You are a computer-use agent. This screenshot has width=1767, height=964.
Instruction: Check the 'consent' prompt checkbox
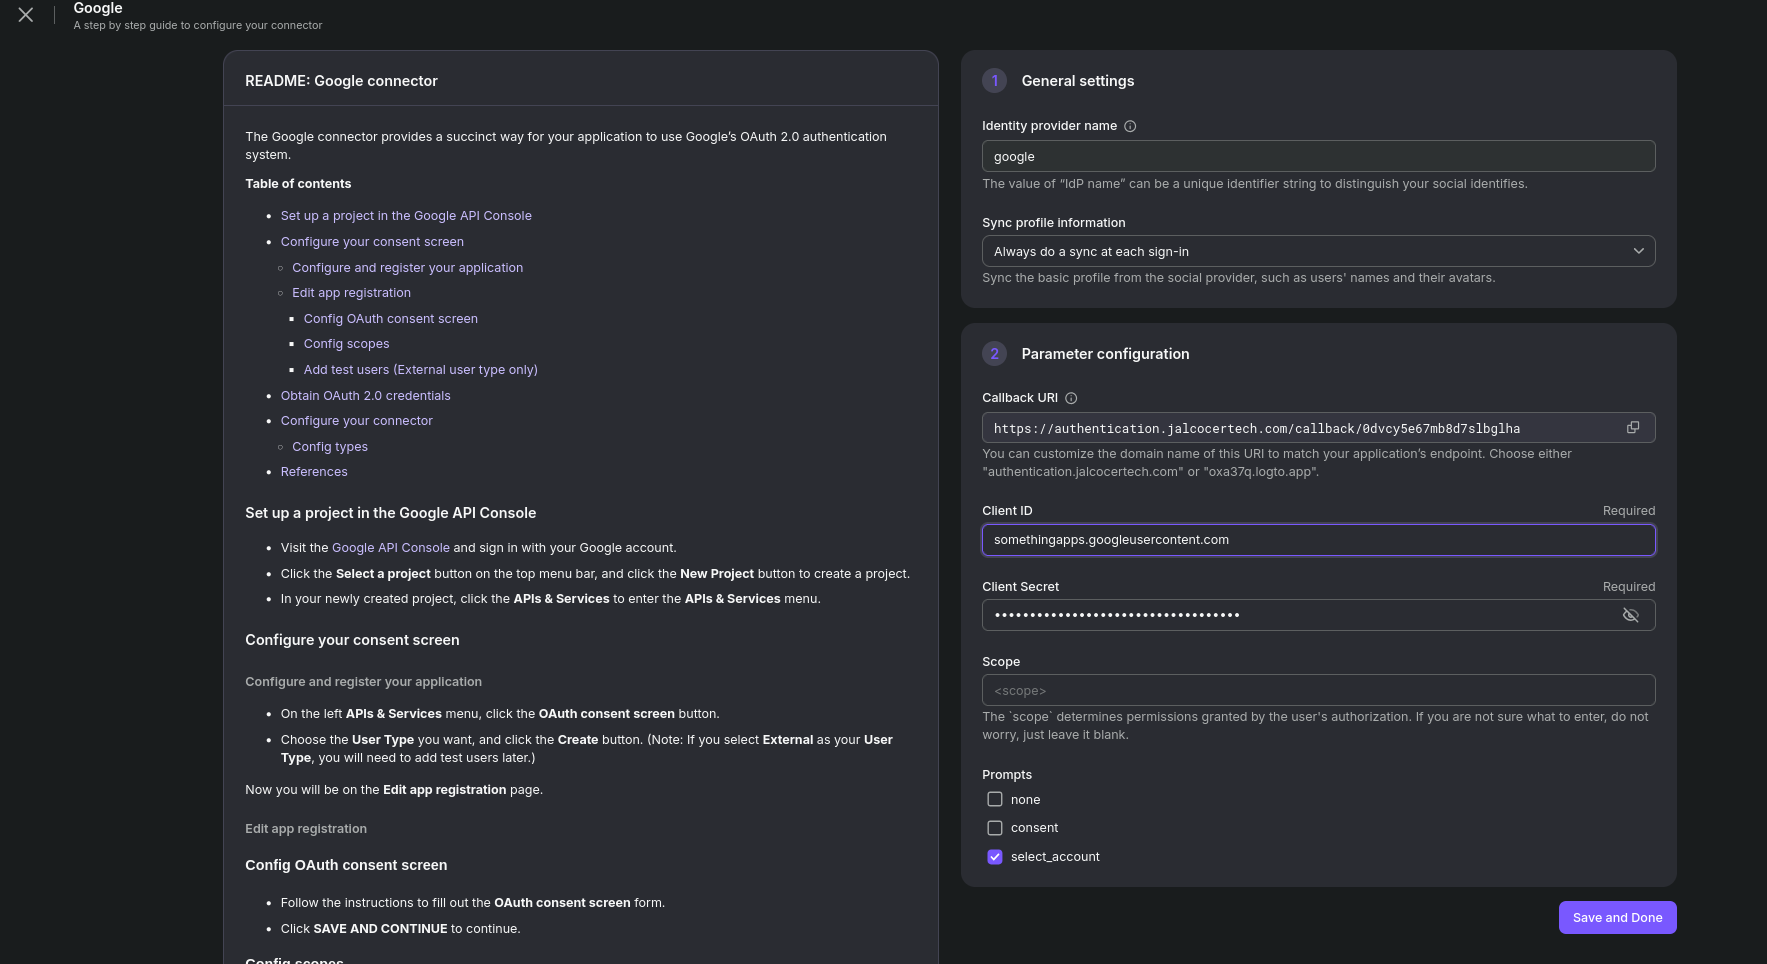995,828
